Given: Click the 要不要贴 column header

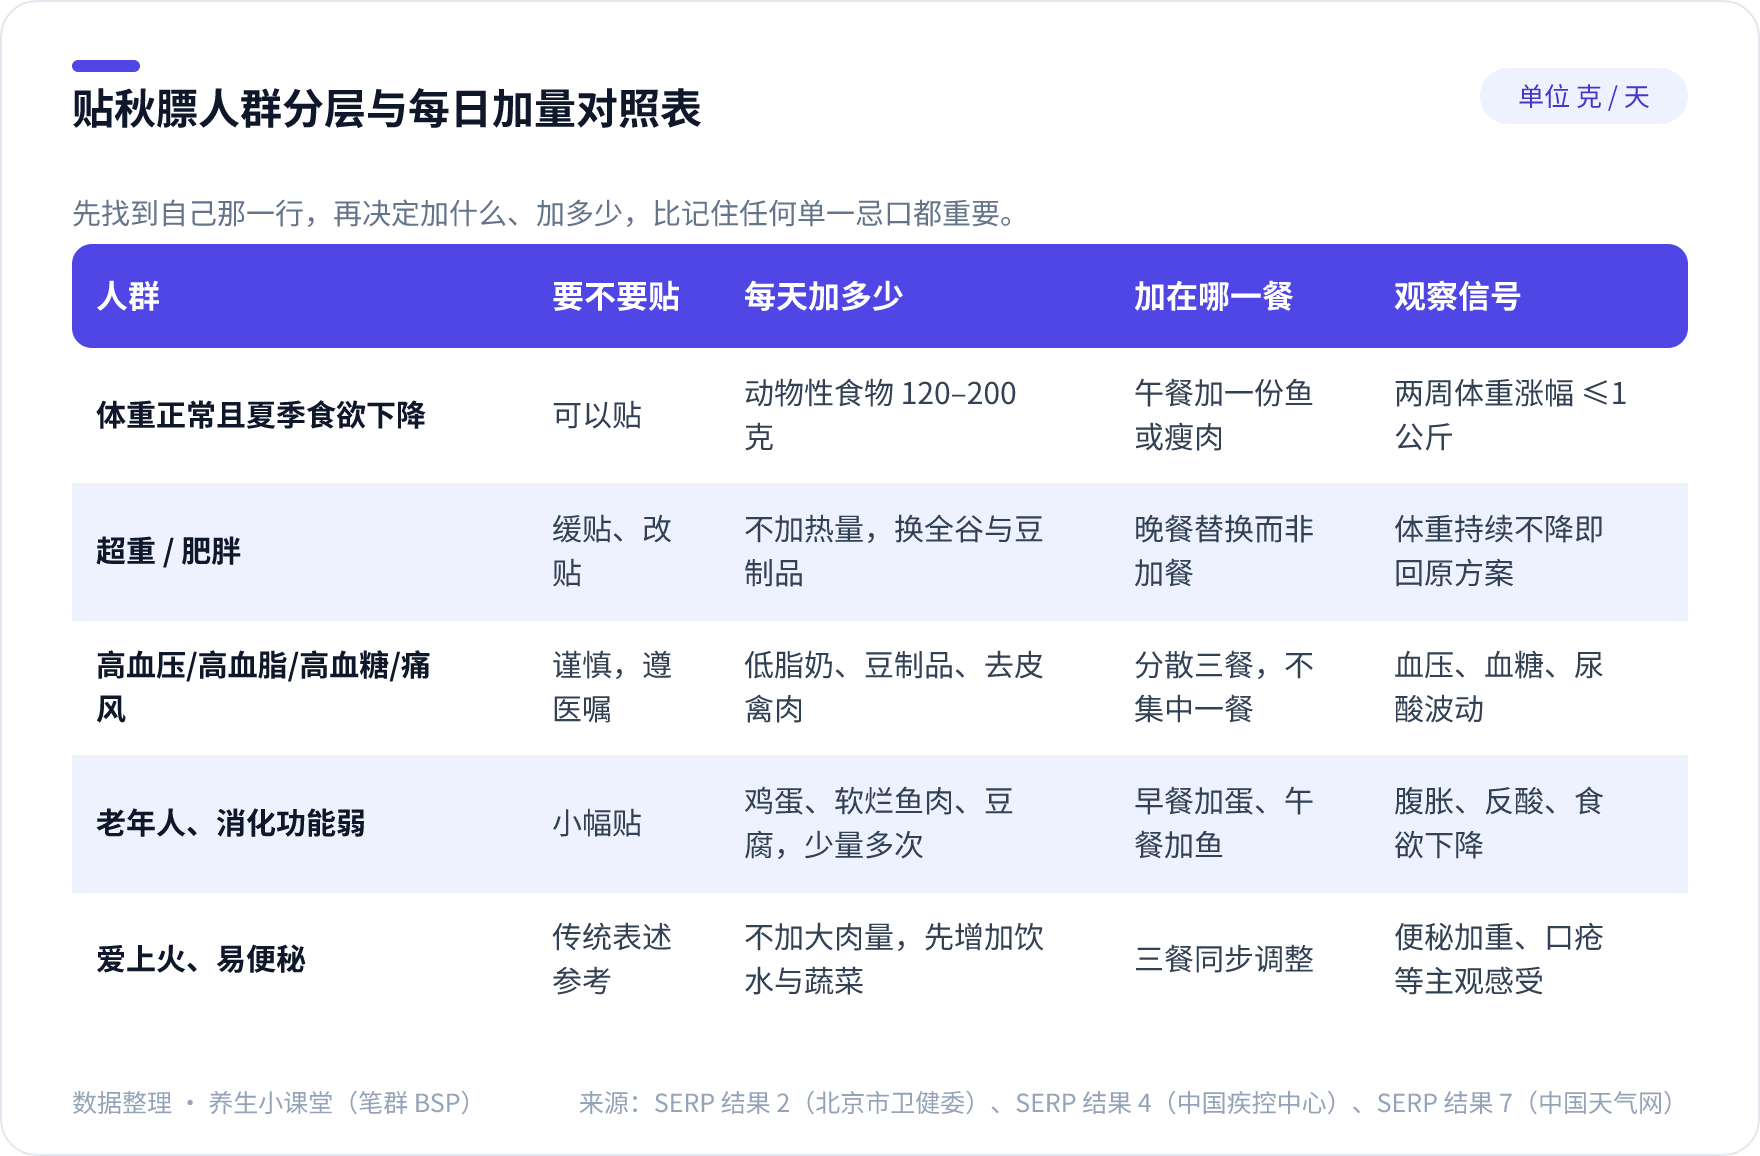Looking at the screenshot, I should pos(616,296).
